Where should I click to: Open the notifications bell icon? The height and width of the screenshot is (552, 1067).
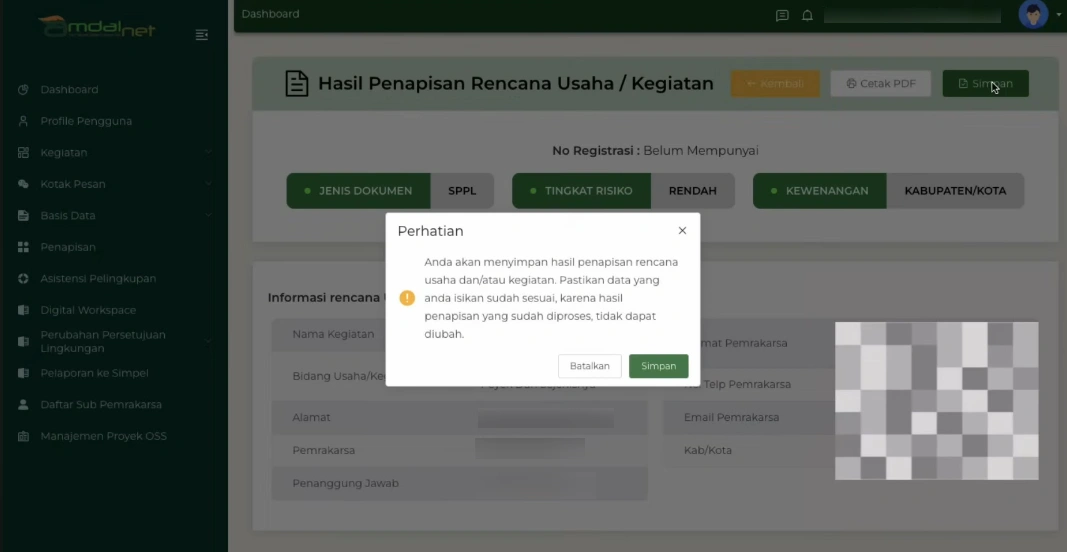(807, 15)
